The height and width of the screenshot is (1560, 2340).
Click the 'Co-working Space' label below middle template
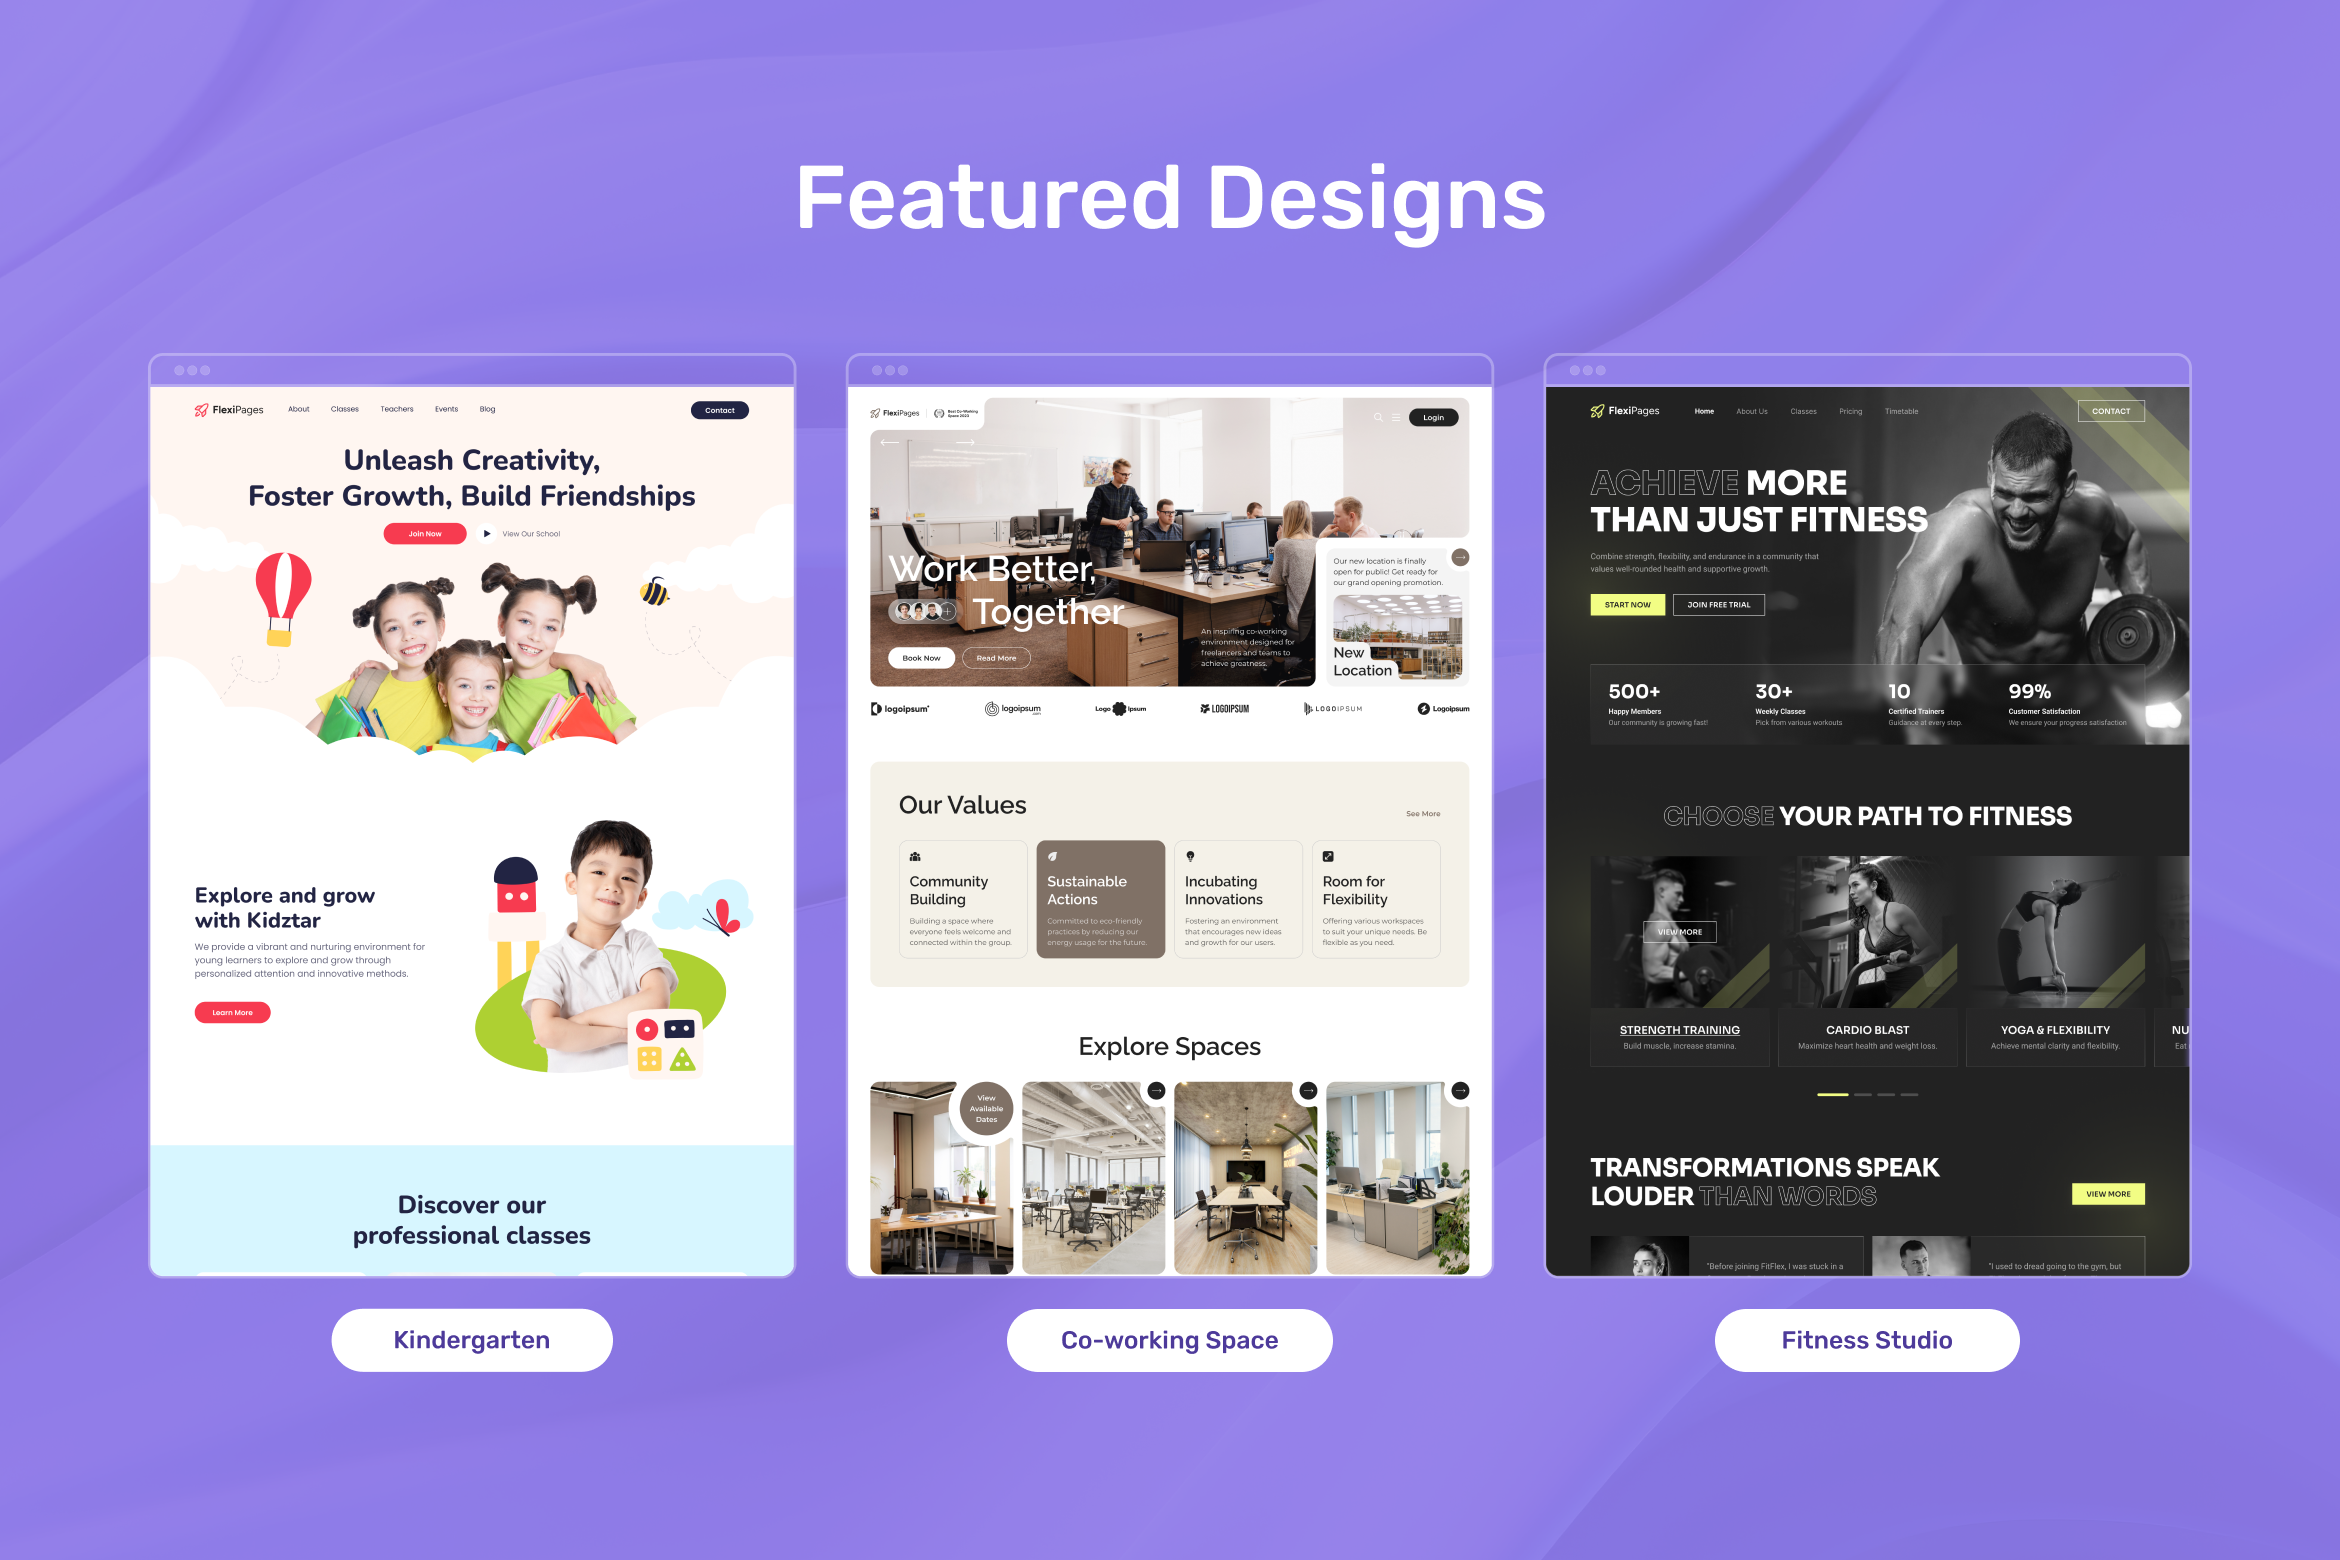(1170, 1339)
